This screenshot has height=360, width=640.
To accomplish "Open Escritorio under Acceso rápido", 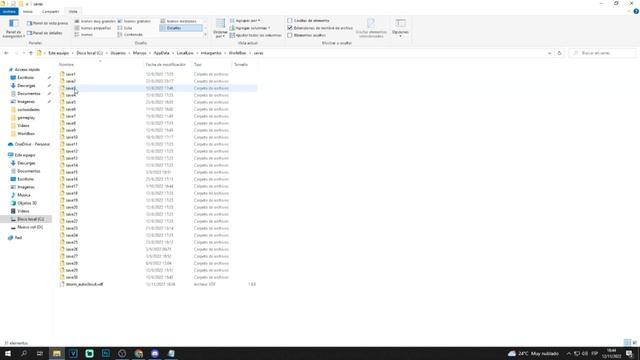I will point(25,78).
